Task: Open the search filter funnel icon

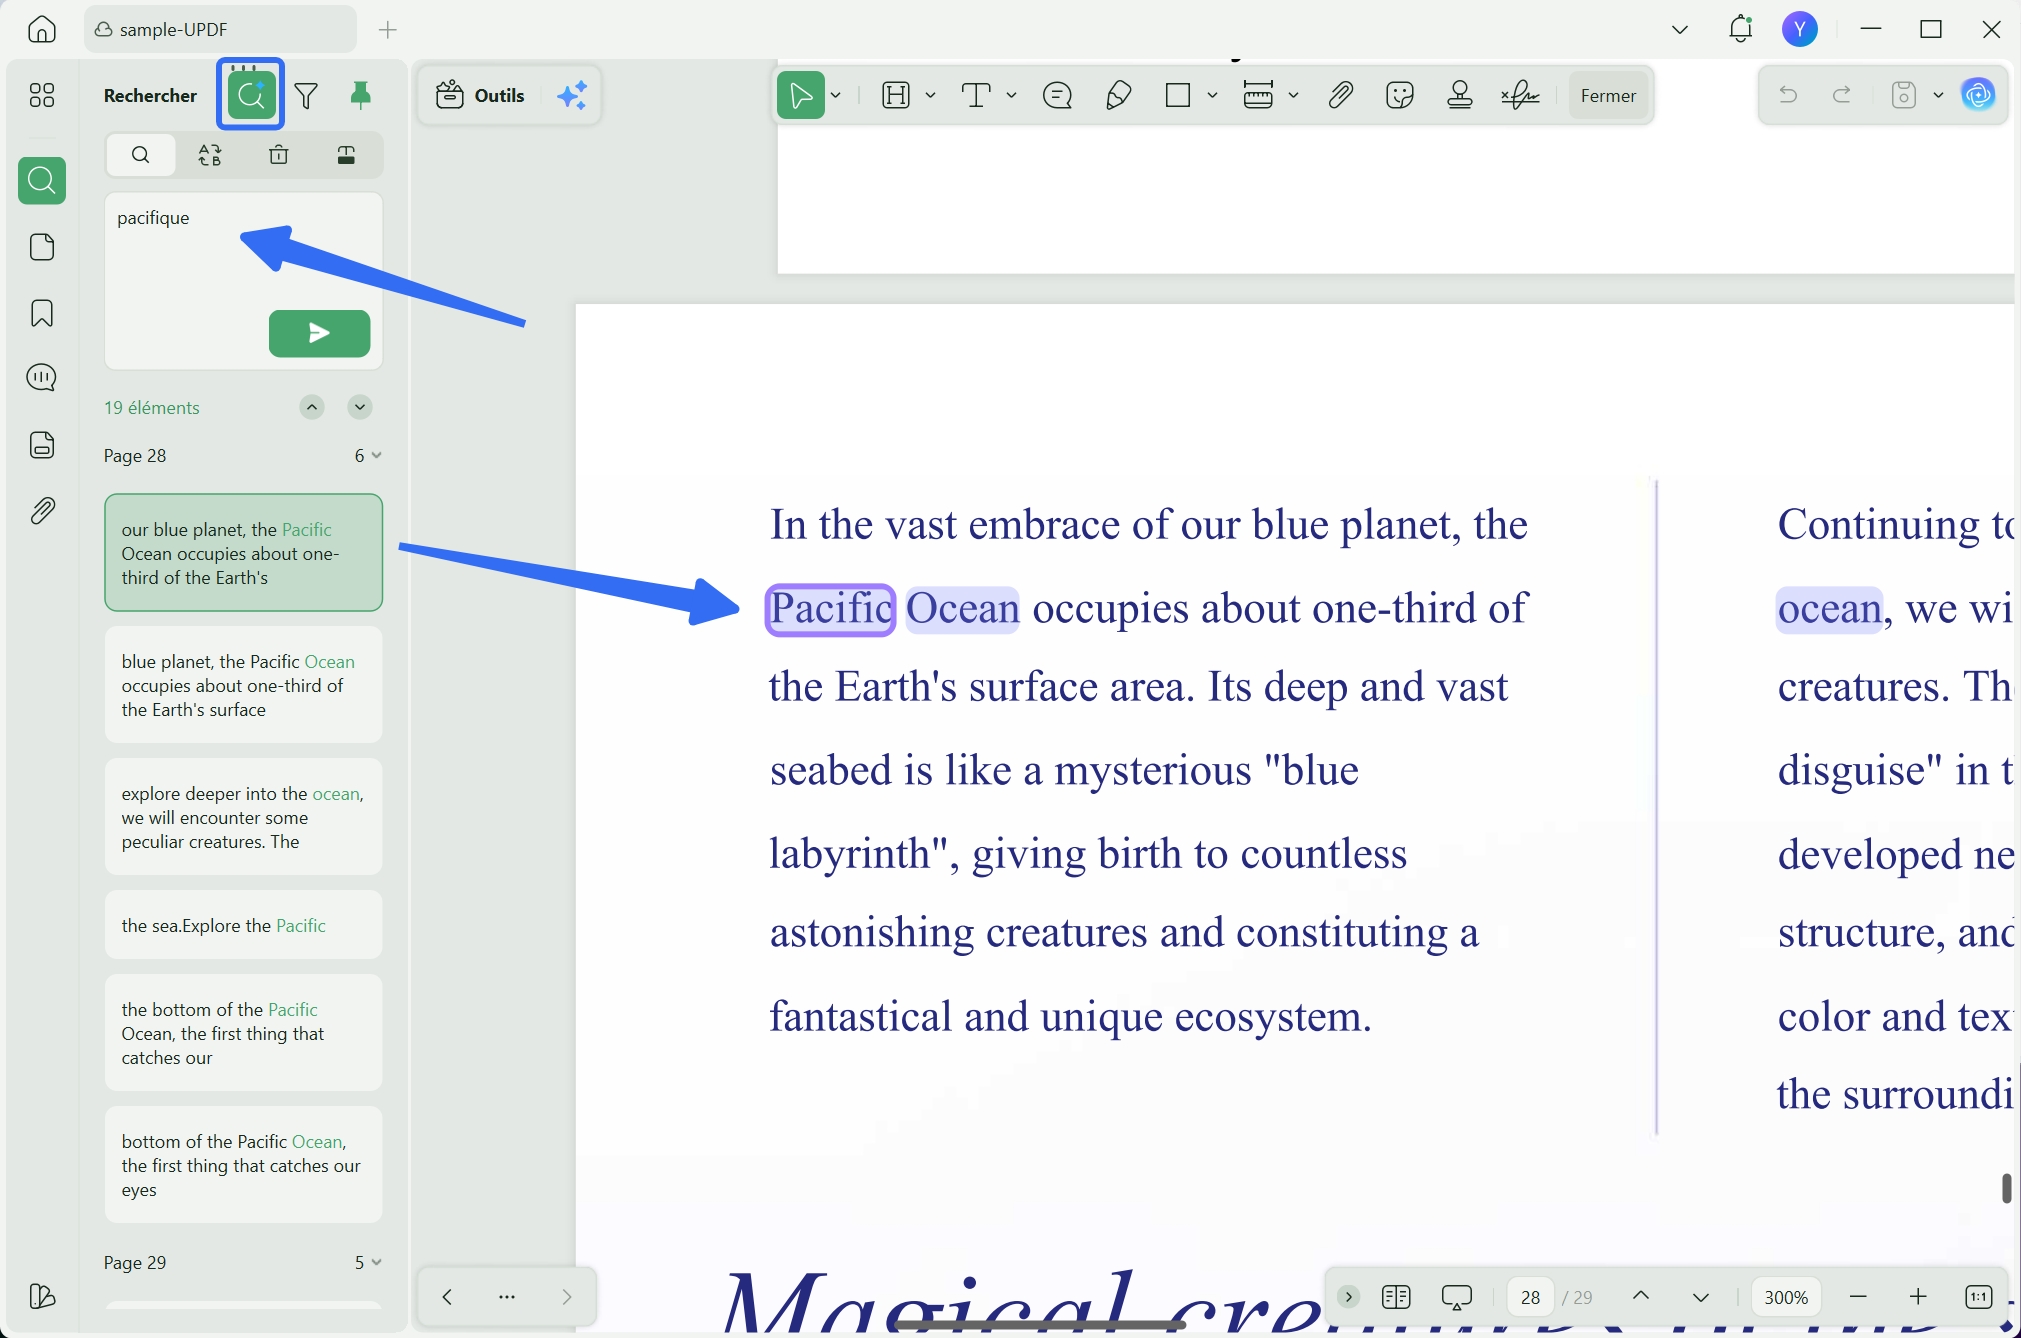Action: (x=307, y=95)
